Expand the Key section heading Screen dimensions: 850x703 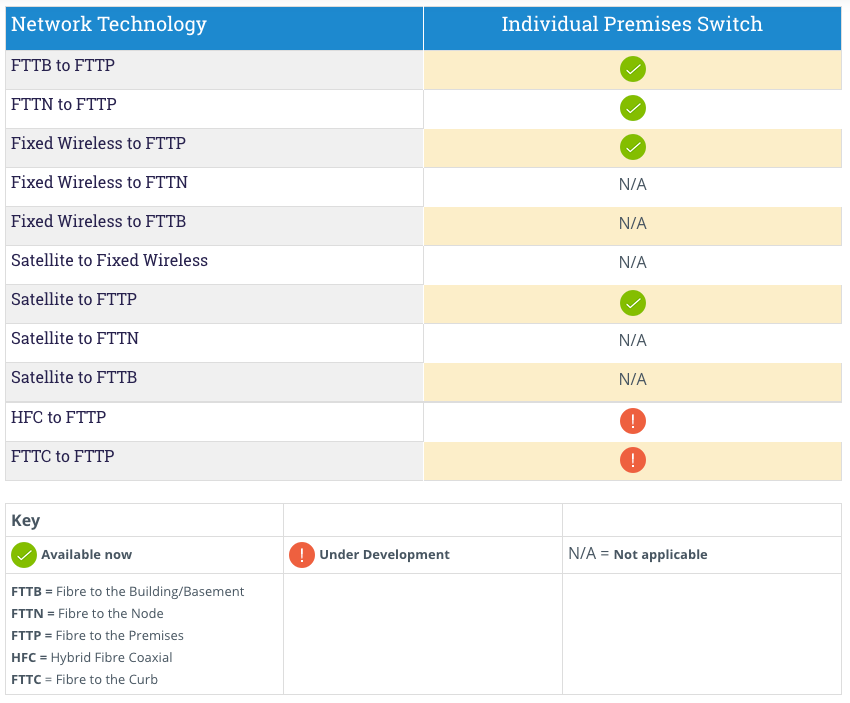(x=26, y=519)
